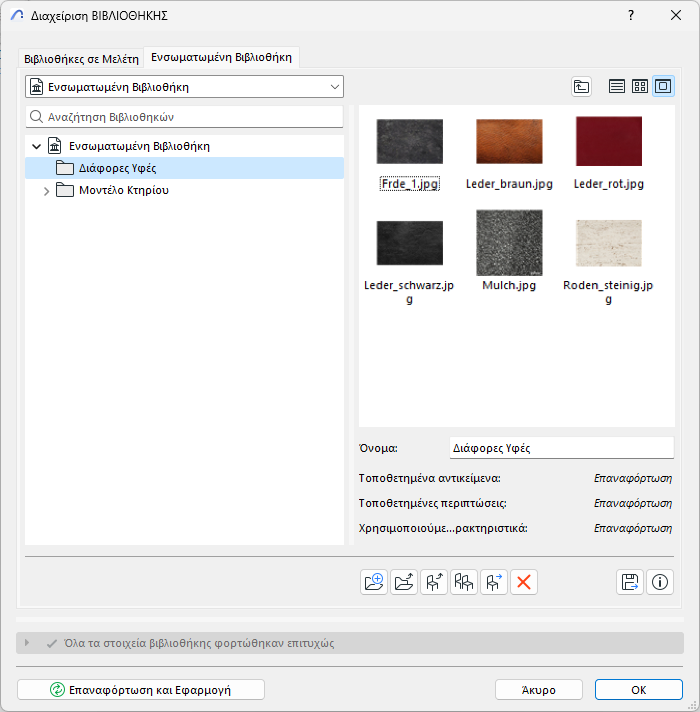
Task: Delete selected item with red X
Action: [x=523, y=582]
